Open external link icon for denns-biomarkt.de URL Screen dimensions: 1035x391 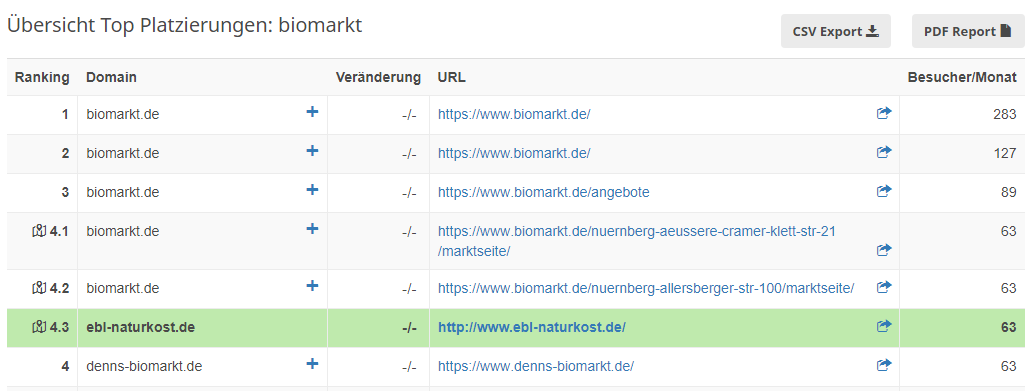[884, 365]
